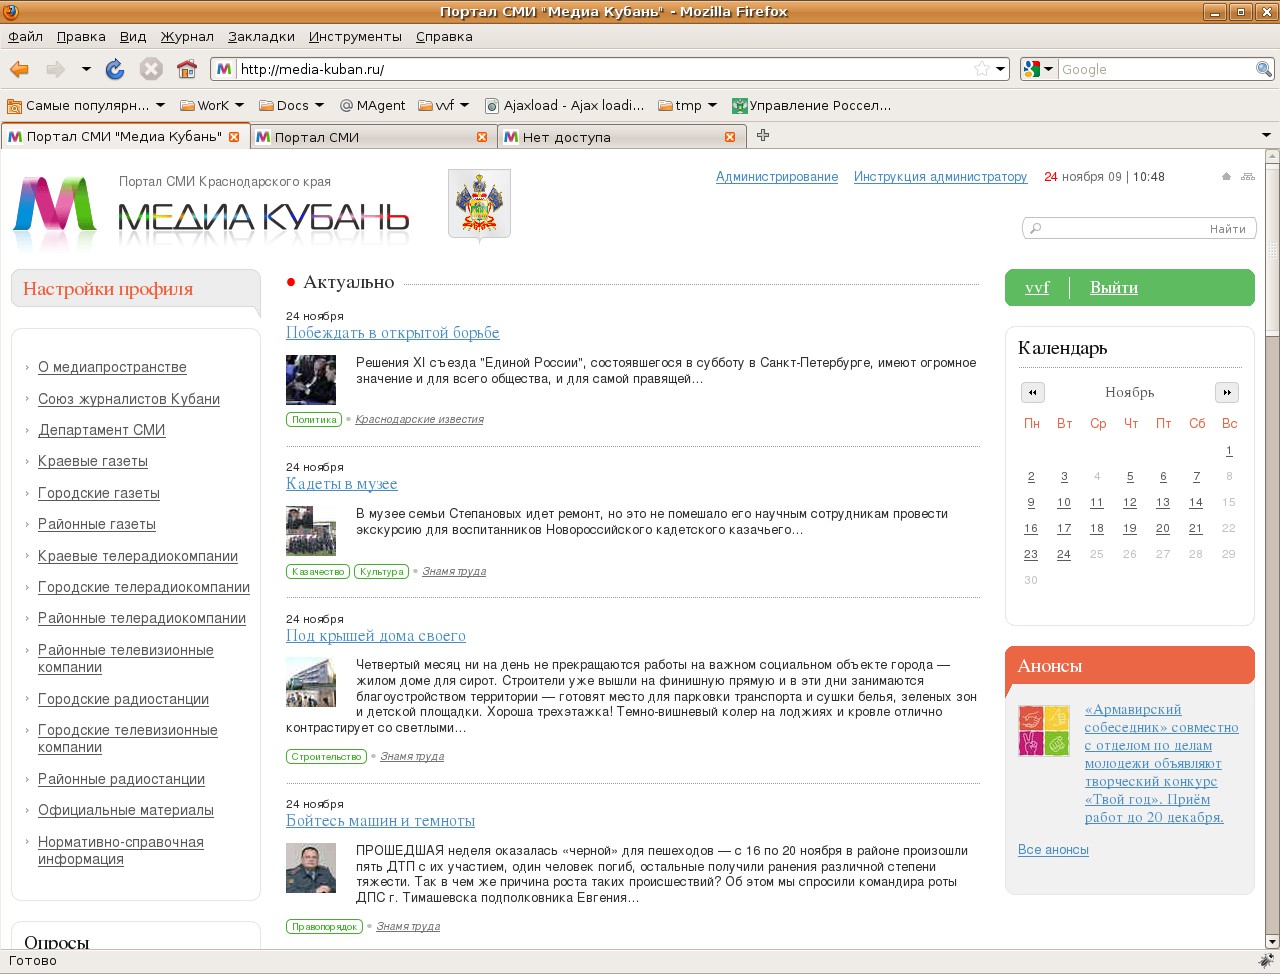The width and height of the screenshot is (1280, 974).
Task: Switch to the 'Нет доступа' tab
Action: tap(620, 137)
